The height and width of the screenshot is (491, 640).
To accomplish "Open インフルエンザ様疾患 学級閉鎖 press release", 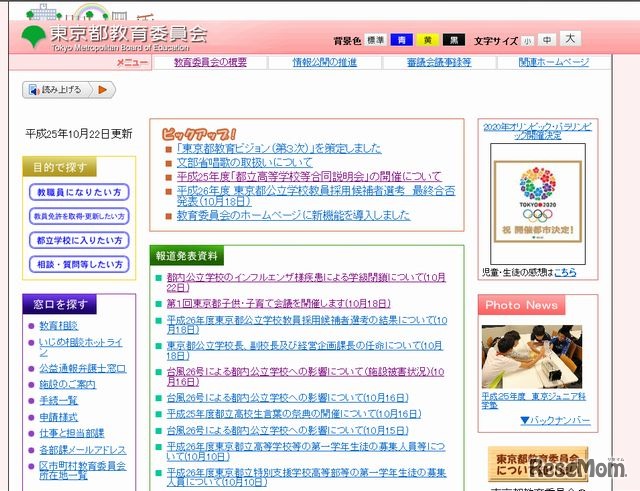I will click(x=306, y=282).
